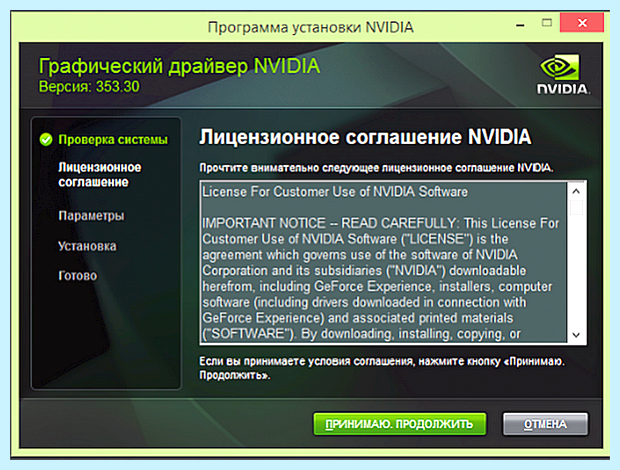The image size is (620, 470).
Task: Click the NVIDIA logo icon
Action: 563,75
